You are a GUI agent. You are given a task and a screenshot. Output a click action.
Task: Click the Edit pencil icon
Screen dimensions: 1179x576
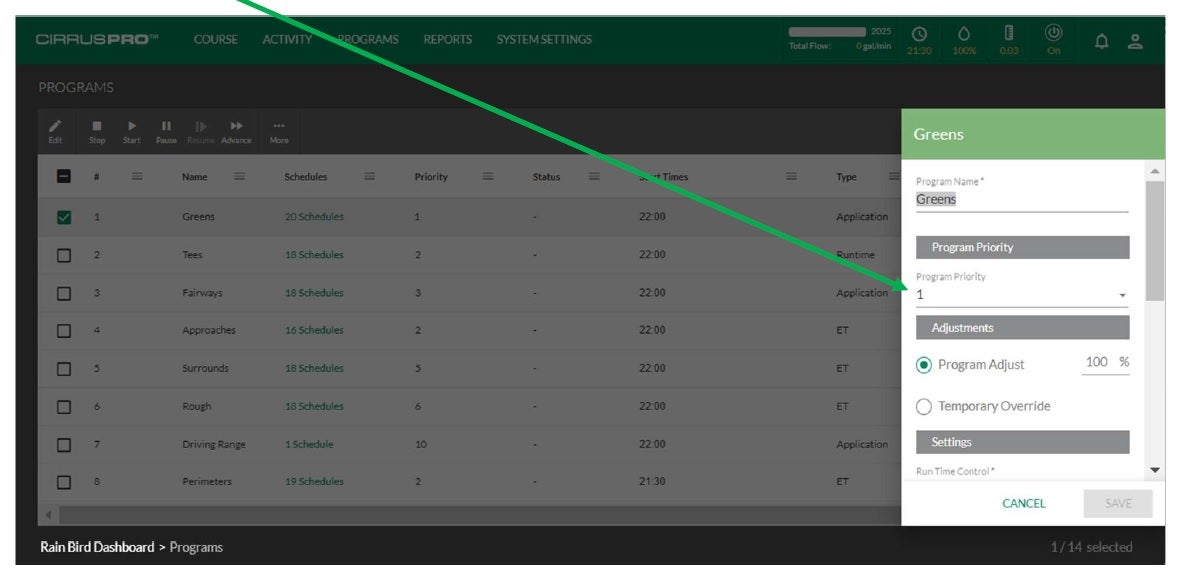56,126
